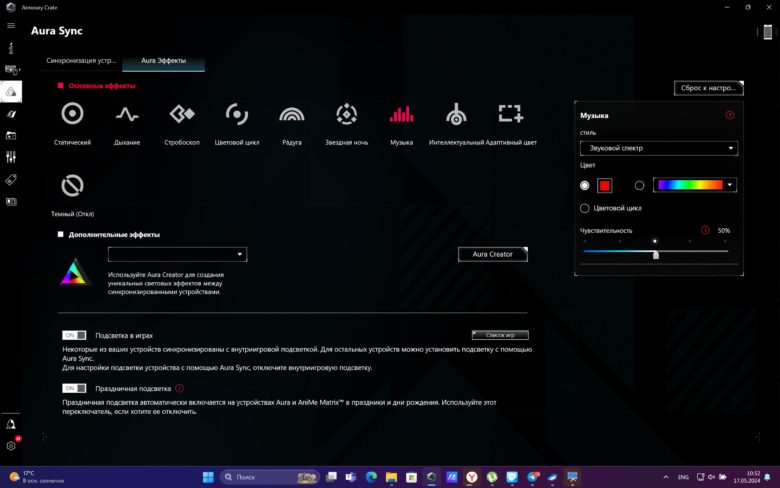Image resolution: width=780 pixels, height=488 pixels.
Task: Open the news sidebar icon below tag
Action: 11,201
